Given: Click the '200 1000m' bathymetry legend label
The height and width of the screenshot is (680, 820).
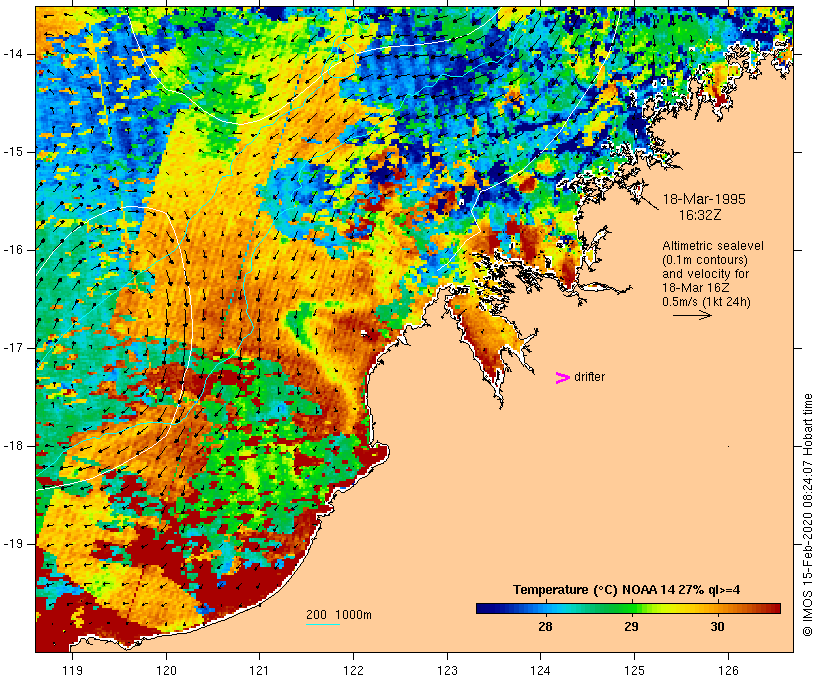Looking at the screenshot, I should tap(339, 615).
